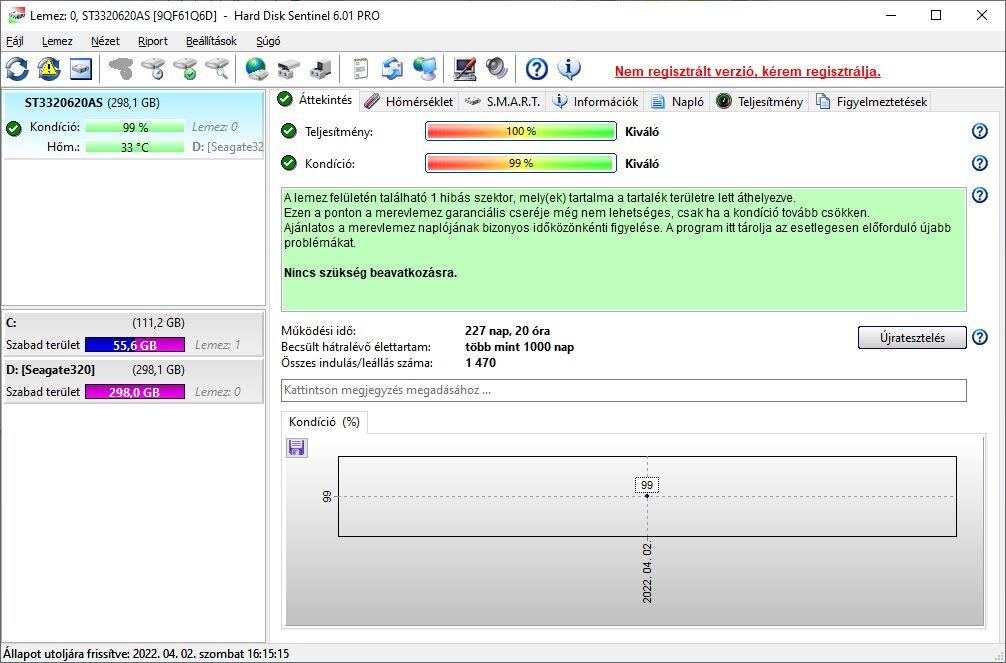Viewport: 1006px width, 663px height.
Task: Click the info bubble toolbar icon
Action: 568,69
